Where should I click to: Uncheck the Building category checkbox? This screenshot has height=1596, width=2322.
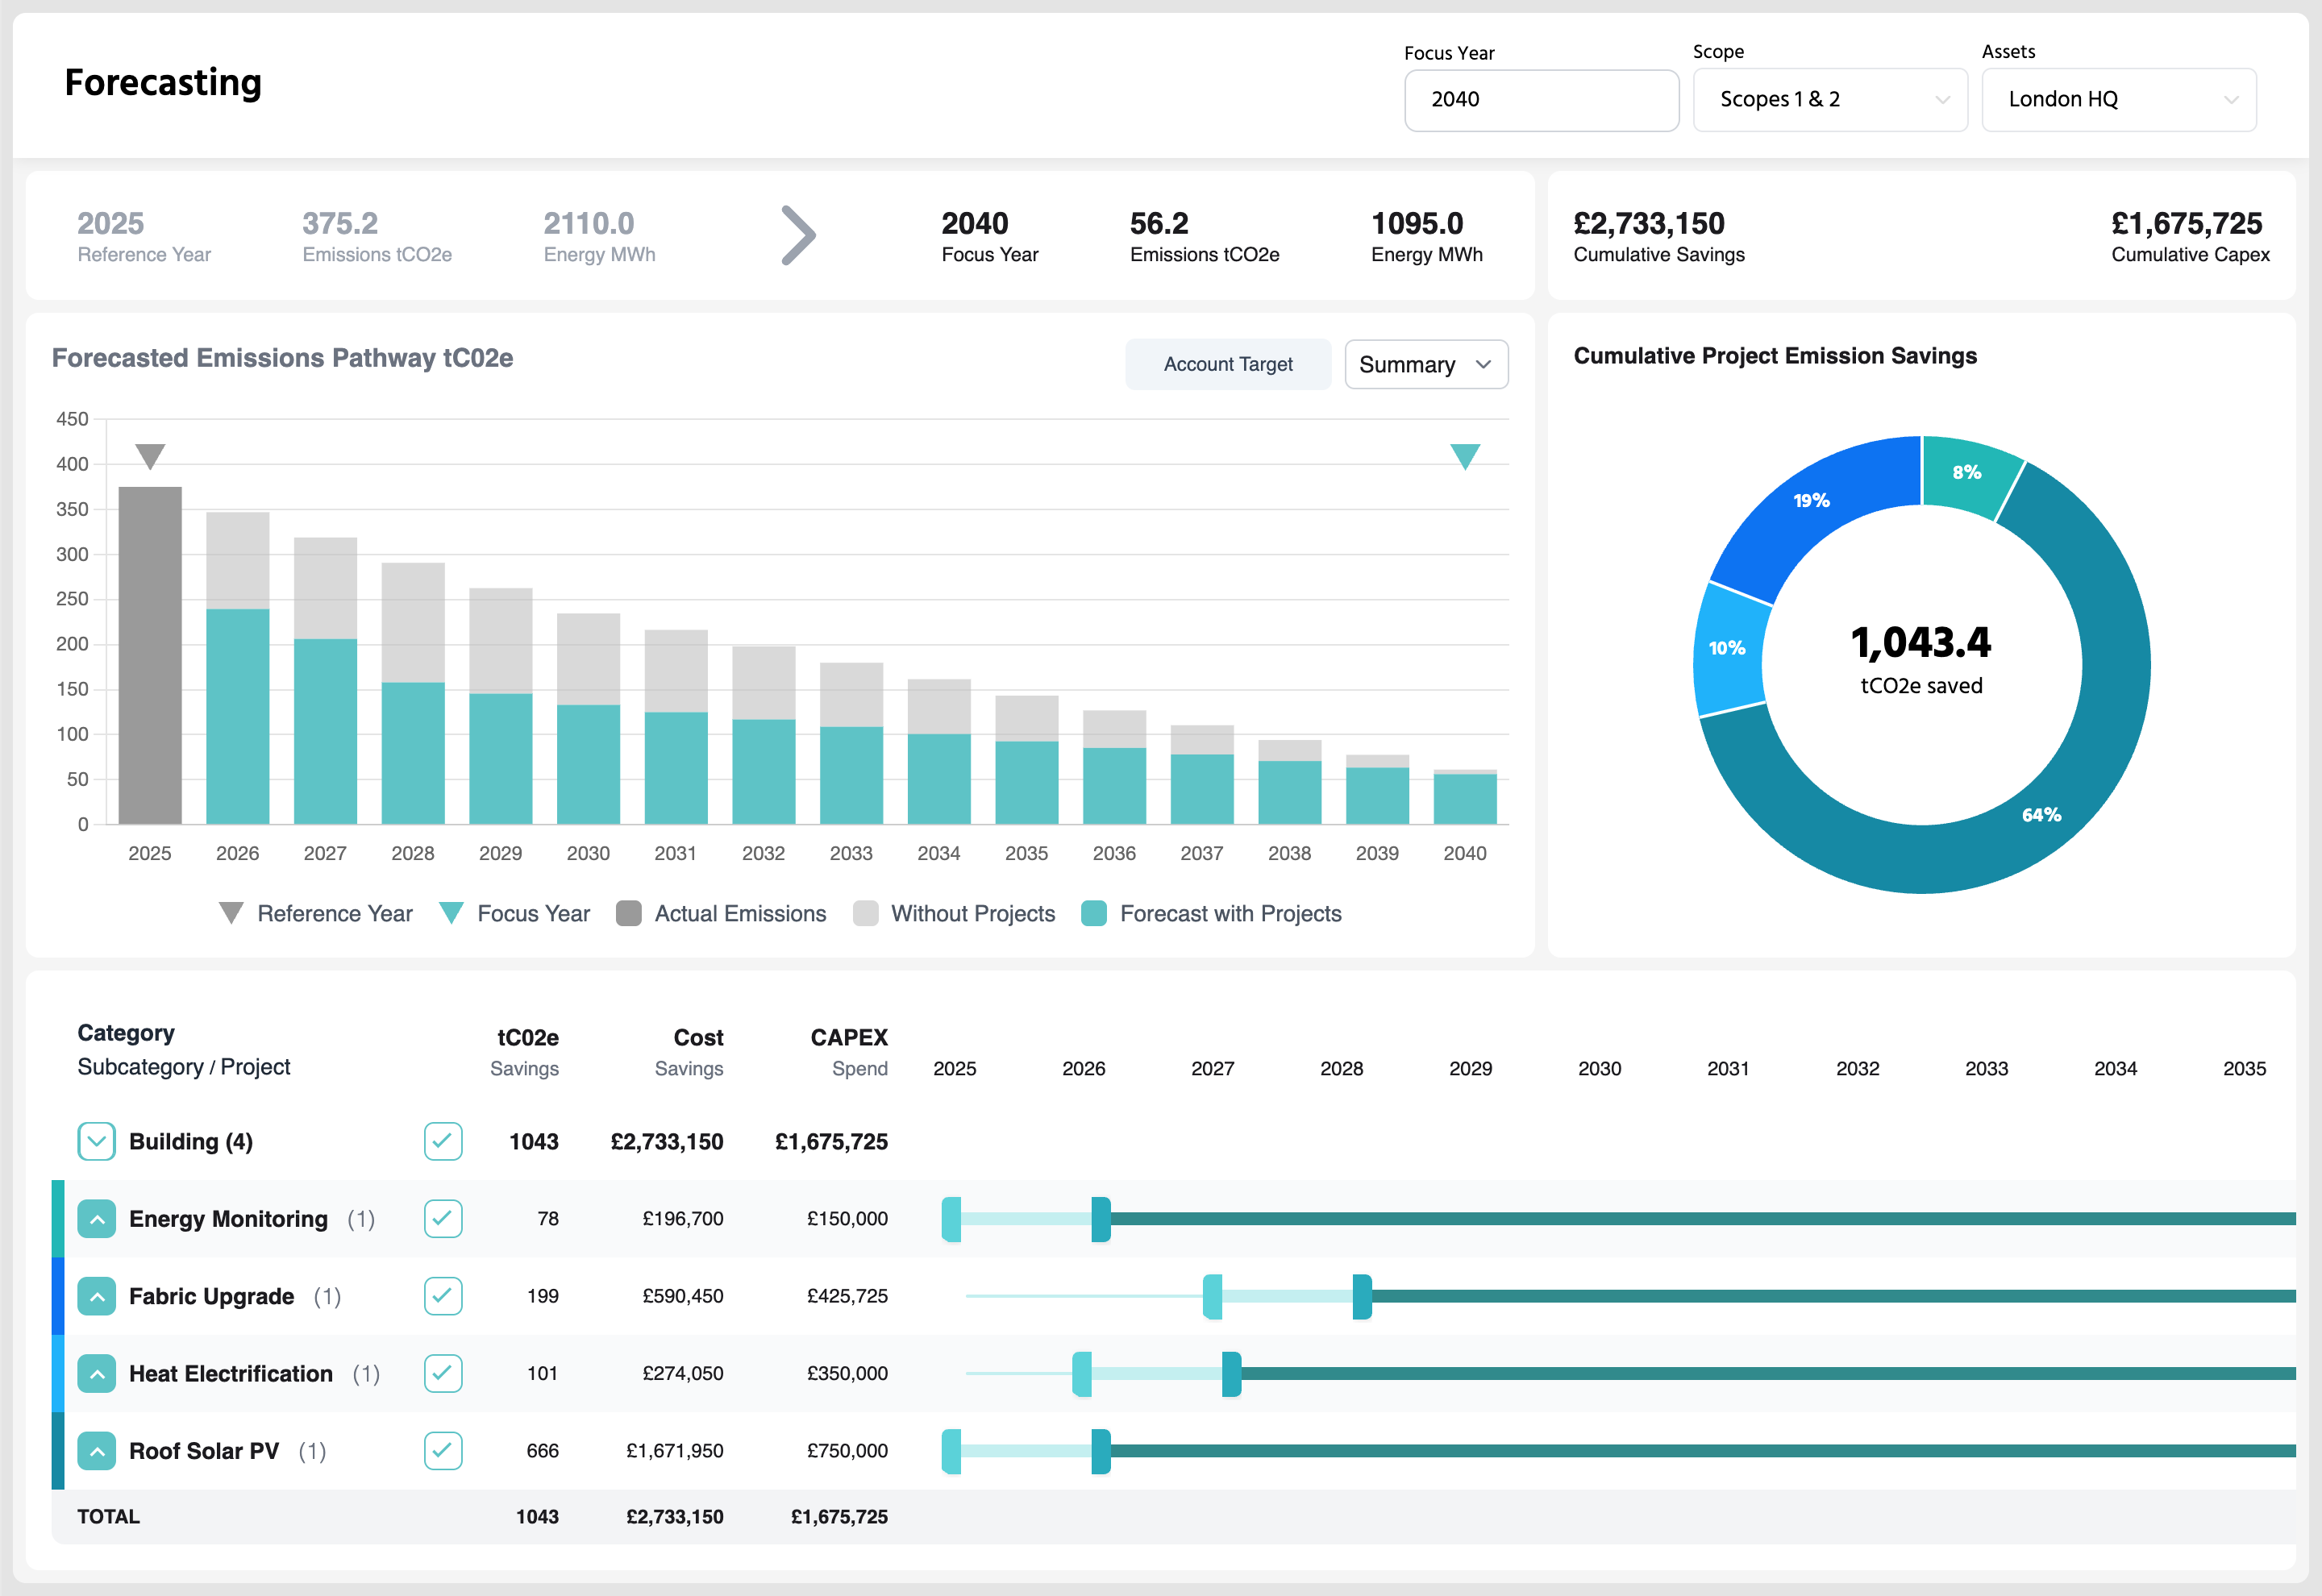tap(442, 1141)
